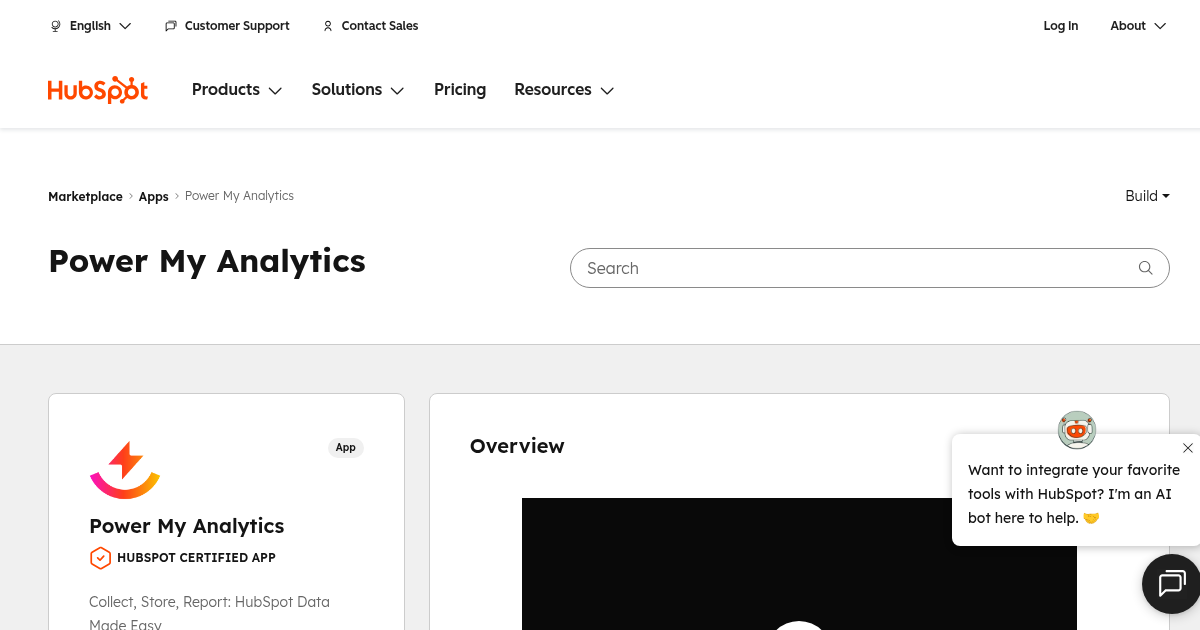
Task: Click the Power My Analytics app logo
Action: click(x=125, y=470)
